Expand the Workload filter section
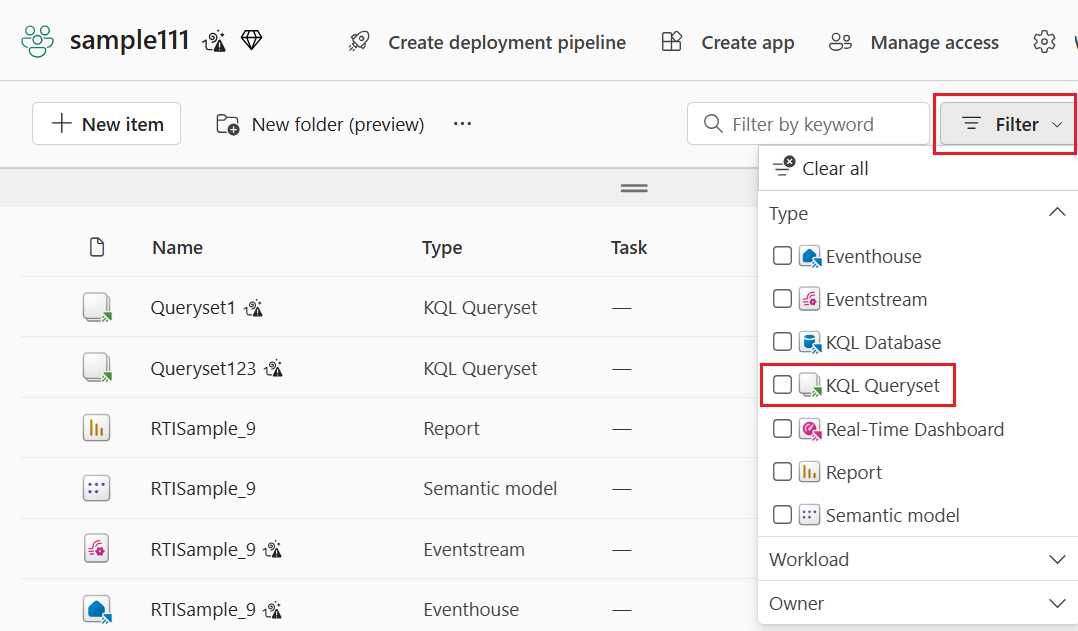This screenshot has width=1078, height=631. [x=918, y=560]
